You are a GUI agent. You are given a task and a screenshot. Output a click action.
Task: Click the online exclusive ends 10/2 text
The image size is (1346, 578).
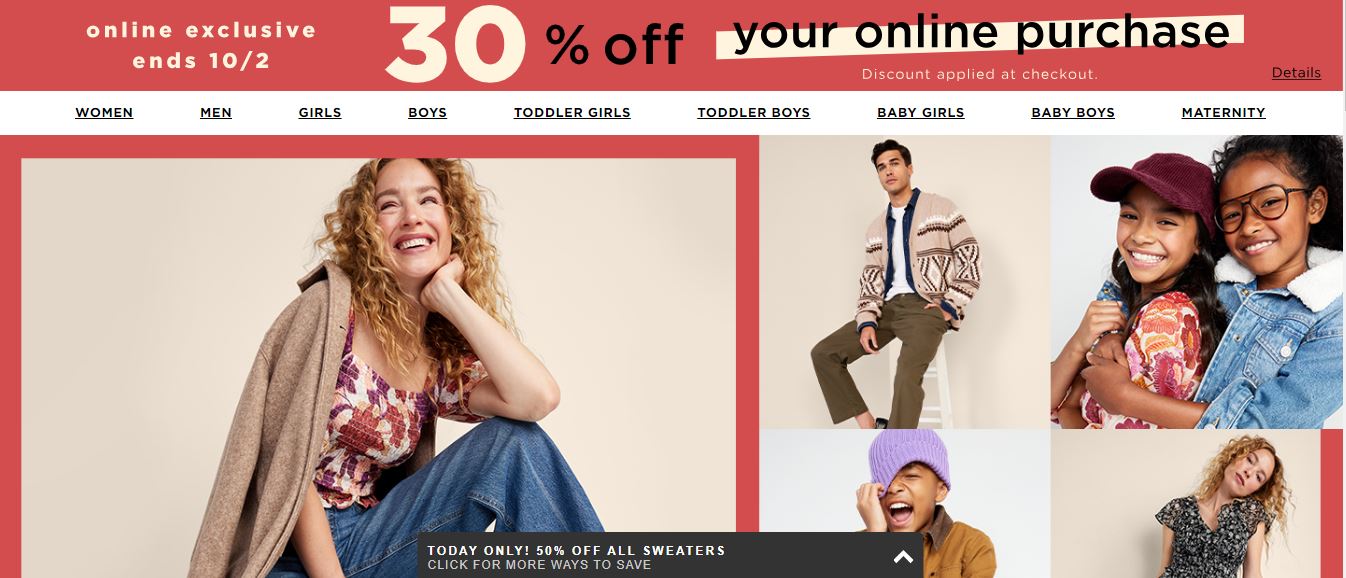click(x=201, y=46)
